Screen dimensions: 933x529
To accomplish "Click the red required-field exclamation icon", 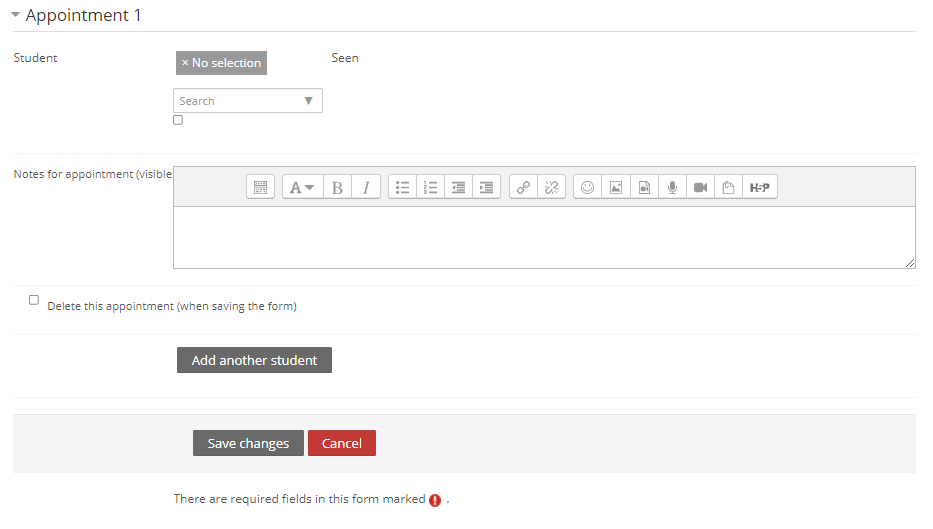I will [435, 500].
